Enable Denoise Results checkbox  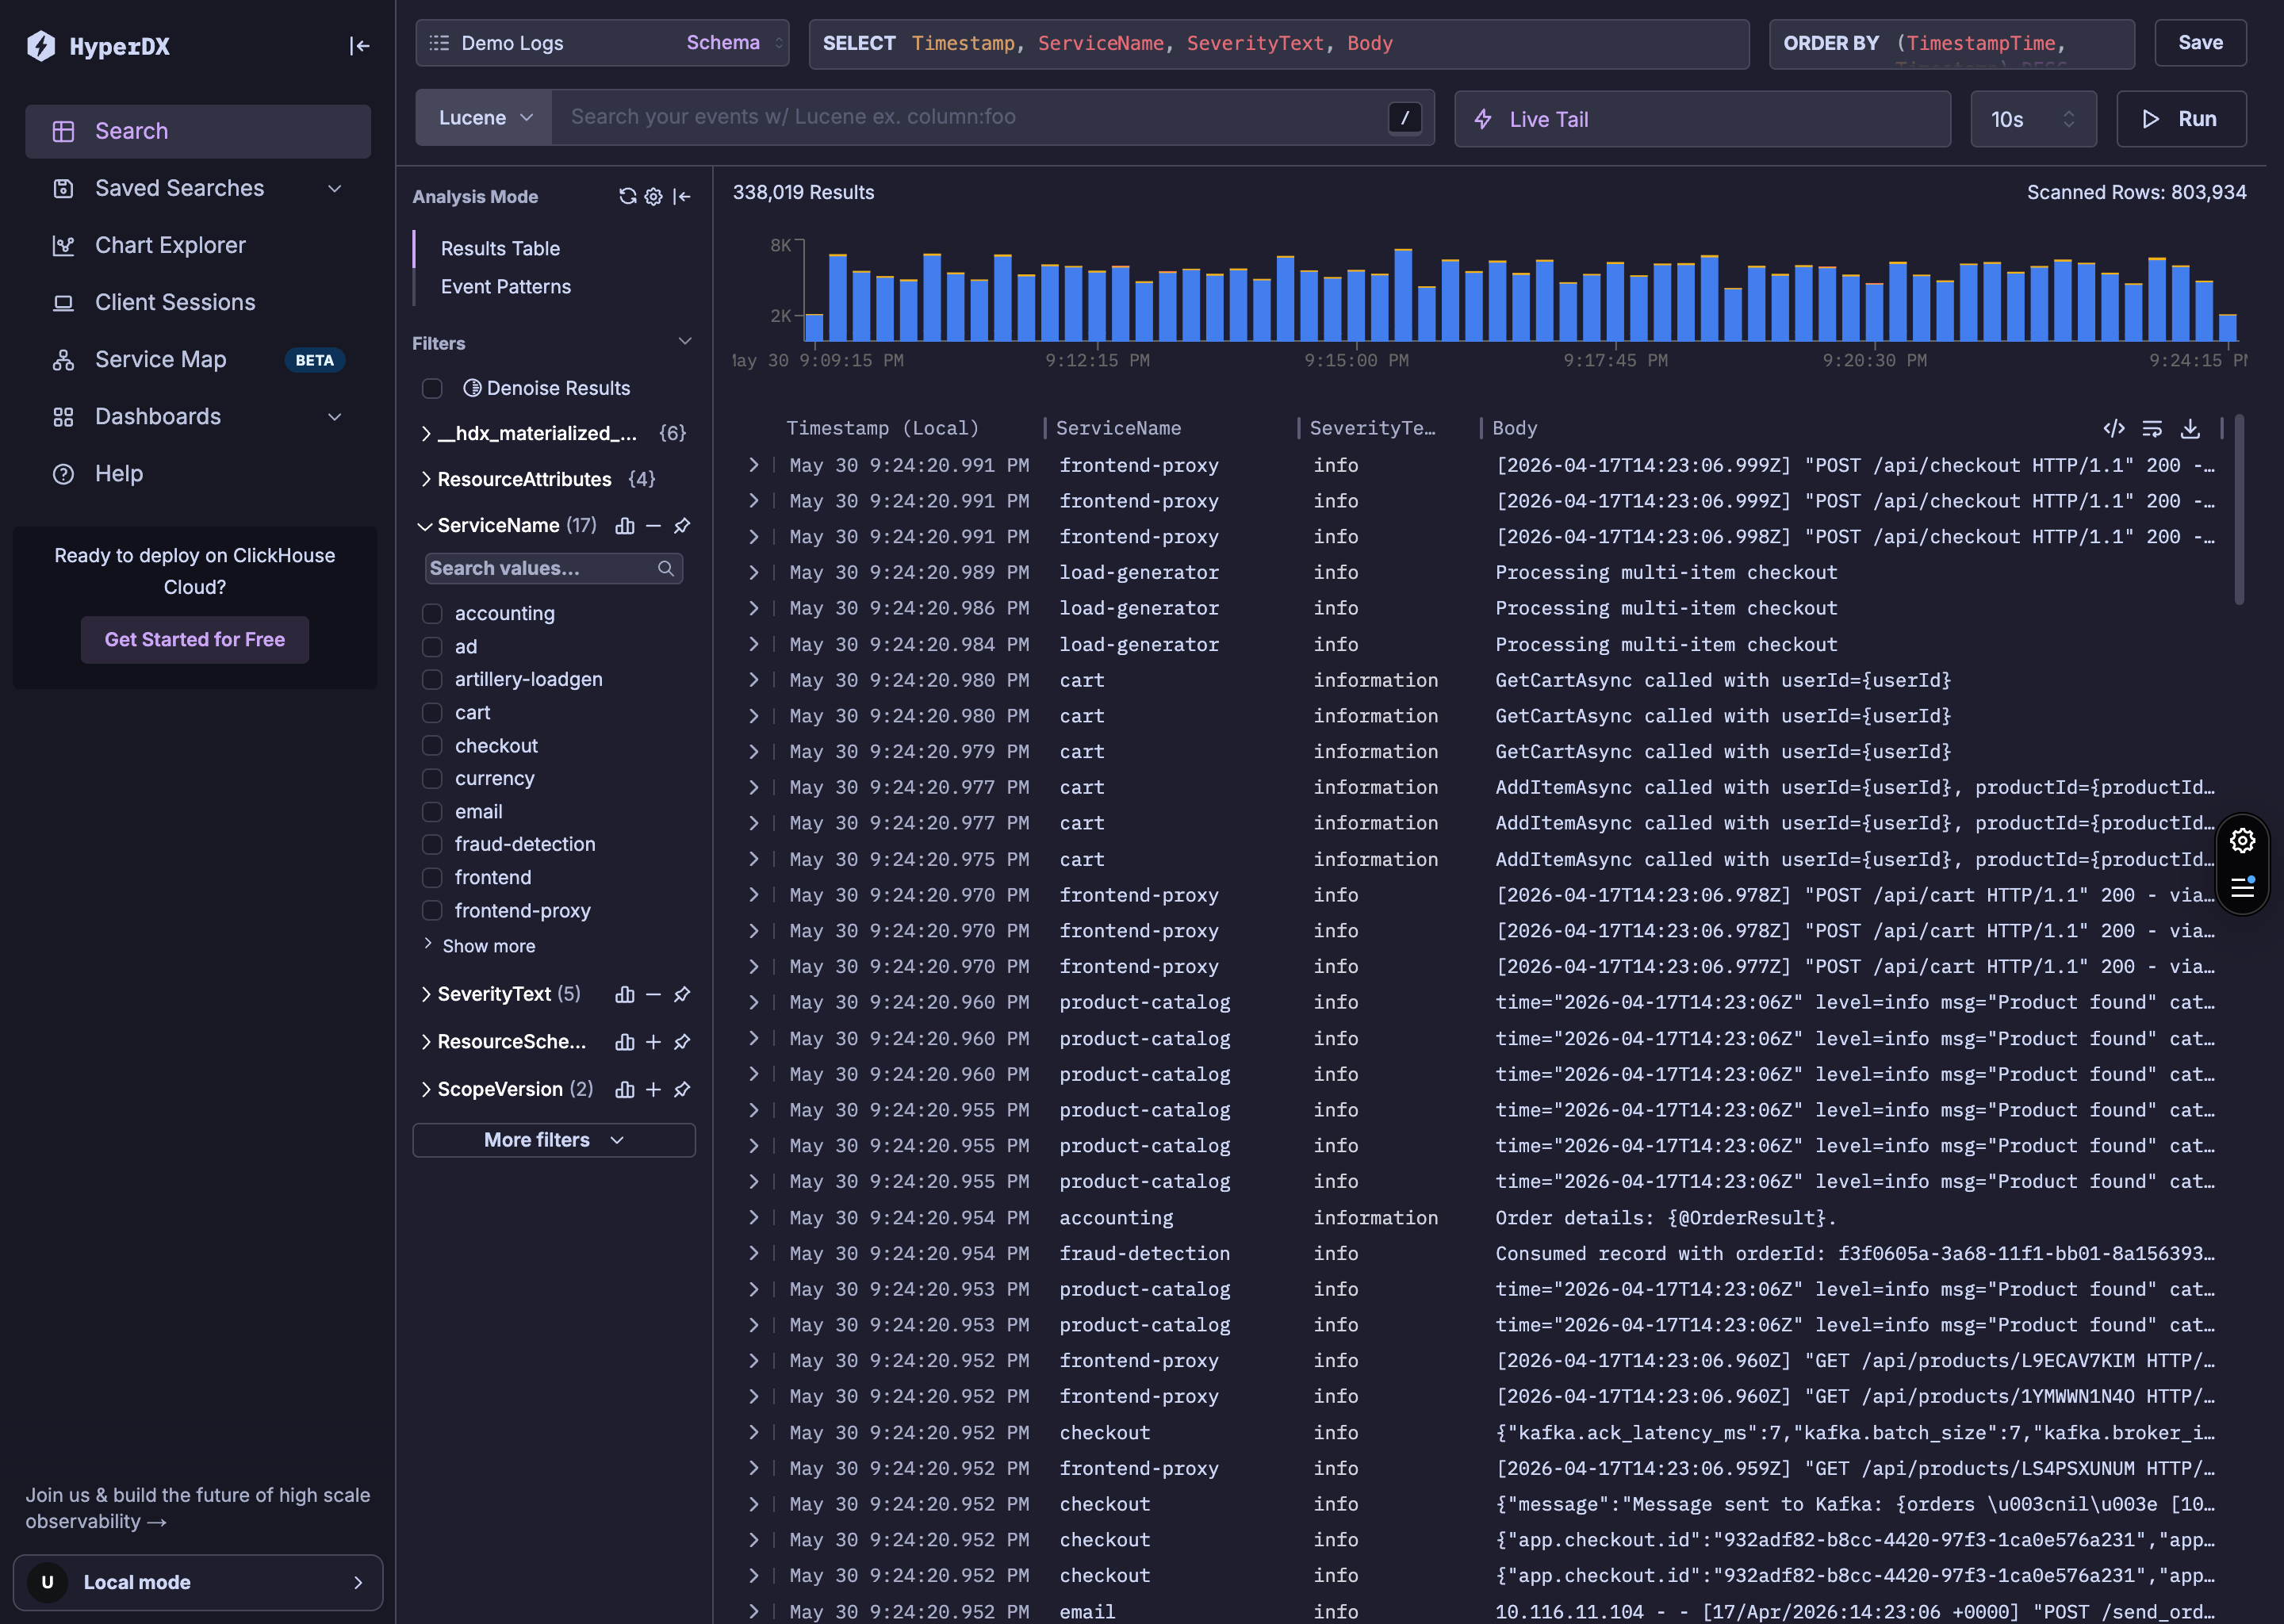tap(432, 389)
